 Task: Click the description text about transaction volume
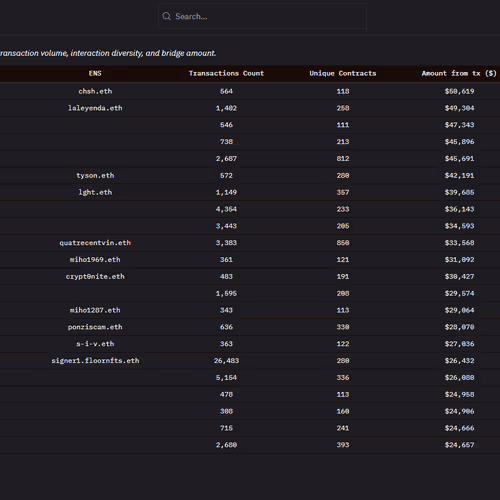tap(108, 53)
